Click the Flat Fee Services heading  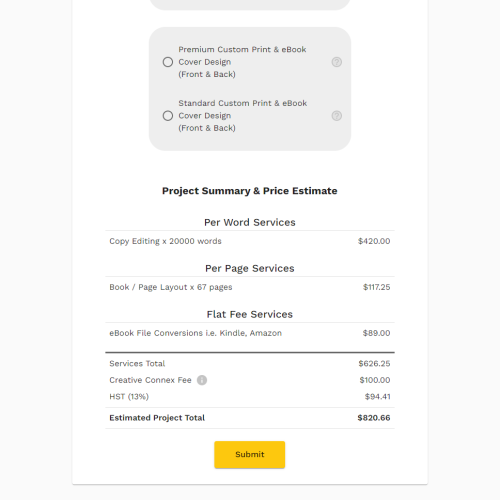coord(250,314)
